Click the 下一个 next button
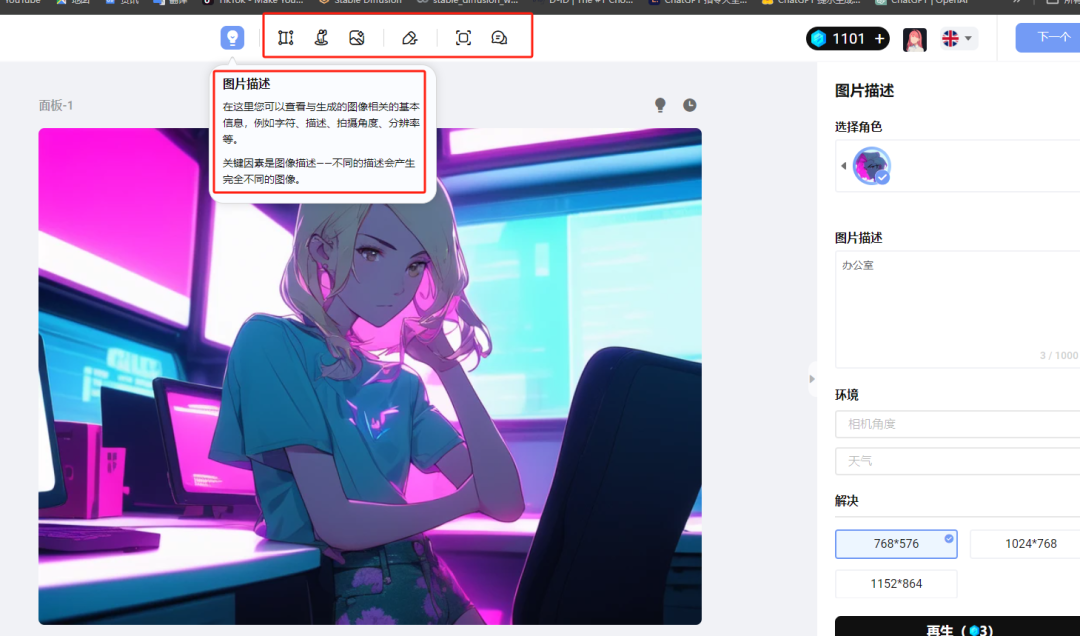This screenshot has height=636, width=1080. click(1048, 37)
